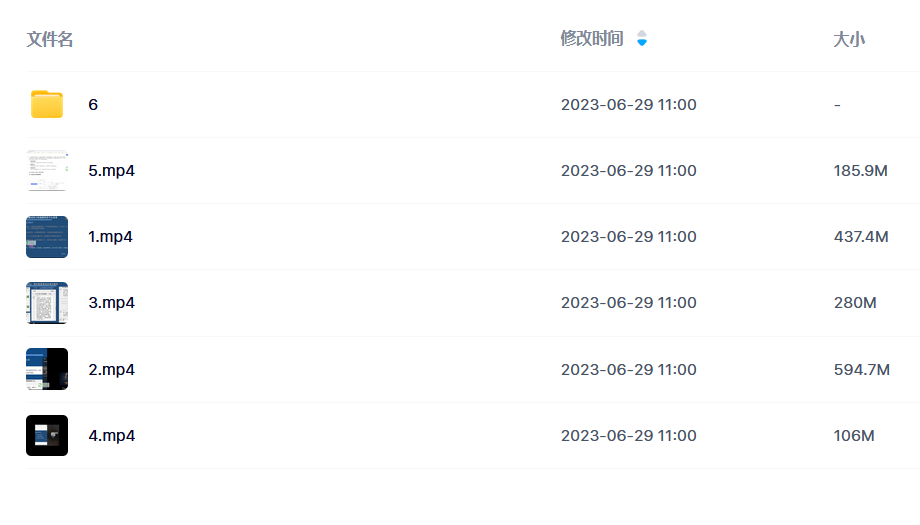Click the 4.mp4 video thumbnail

[47, 435]
